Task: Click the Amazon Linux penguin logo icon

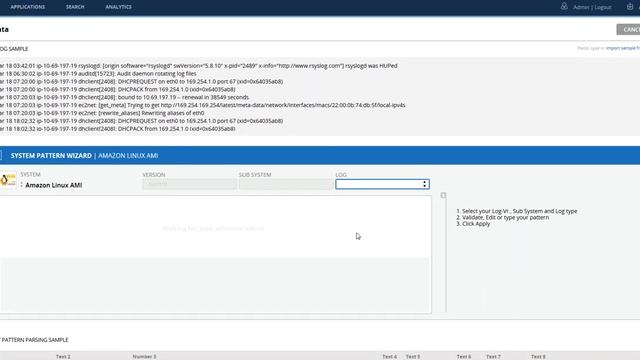Action: 8,180
